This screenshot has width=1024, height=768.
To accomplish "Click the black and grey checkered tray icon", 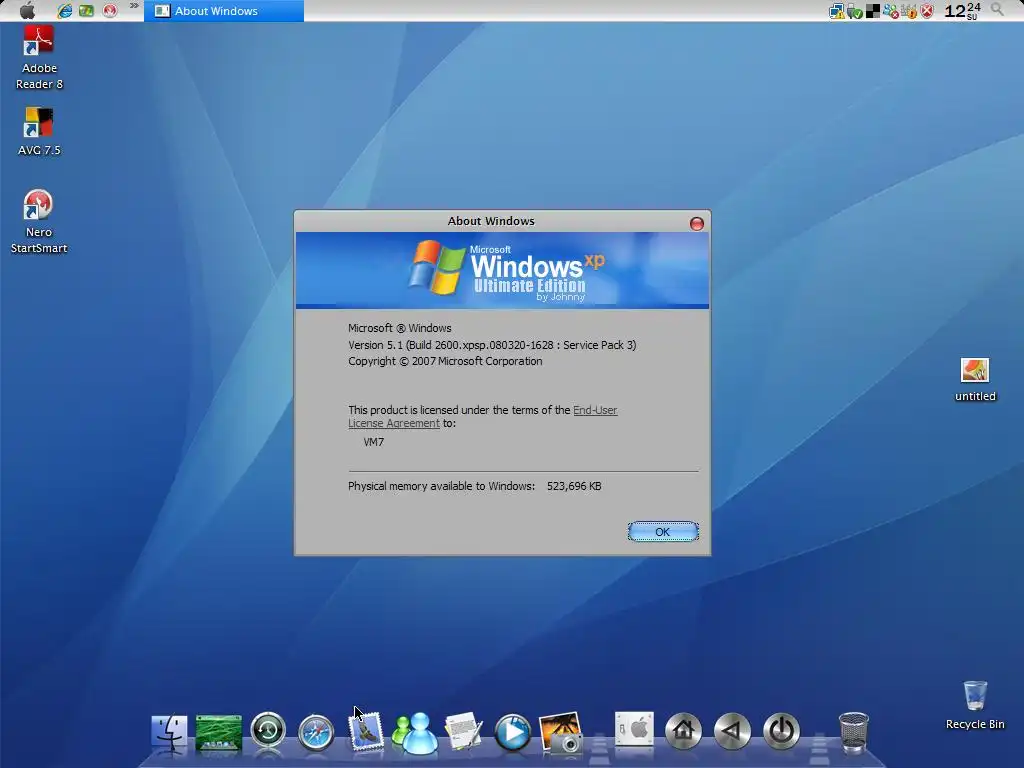I will coord(872,11).
